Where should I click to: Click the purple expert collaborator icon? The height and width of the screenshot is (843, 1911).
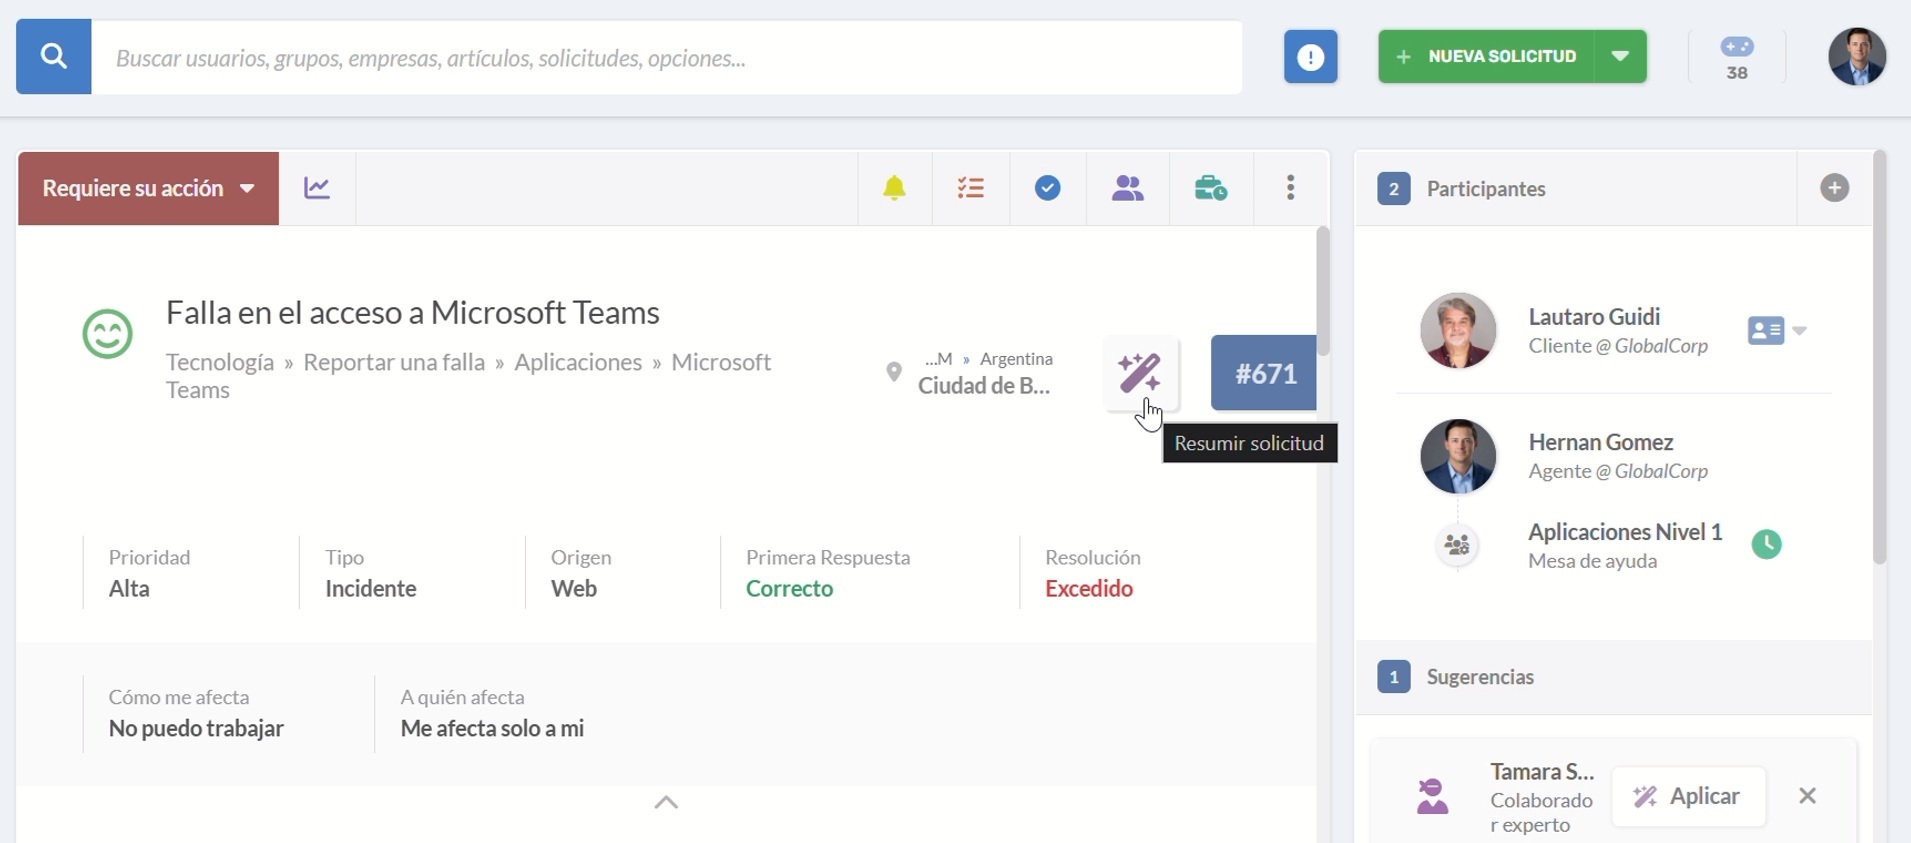[1432, 796]
